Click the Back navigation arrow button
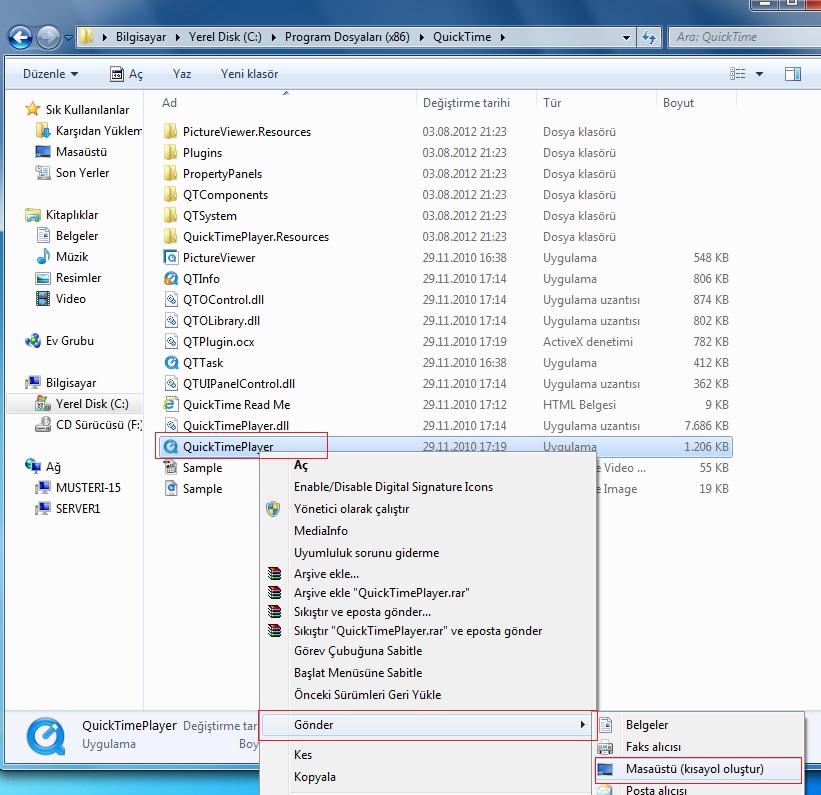 coord(20,37)
